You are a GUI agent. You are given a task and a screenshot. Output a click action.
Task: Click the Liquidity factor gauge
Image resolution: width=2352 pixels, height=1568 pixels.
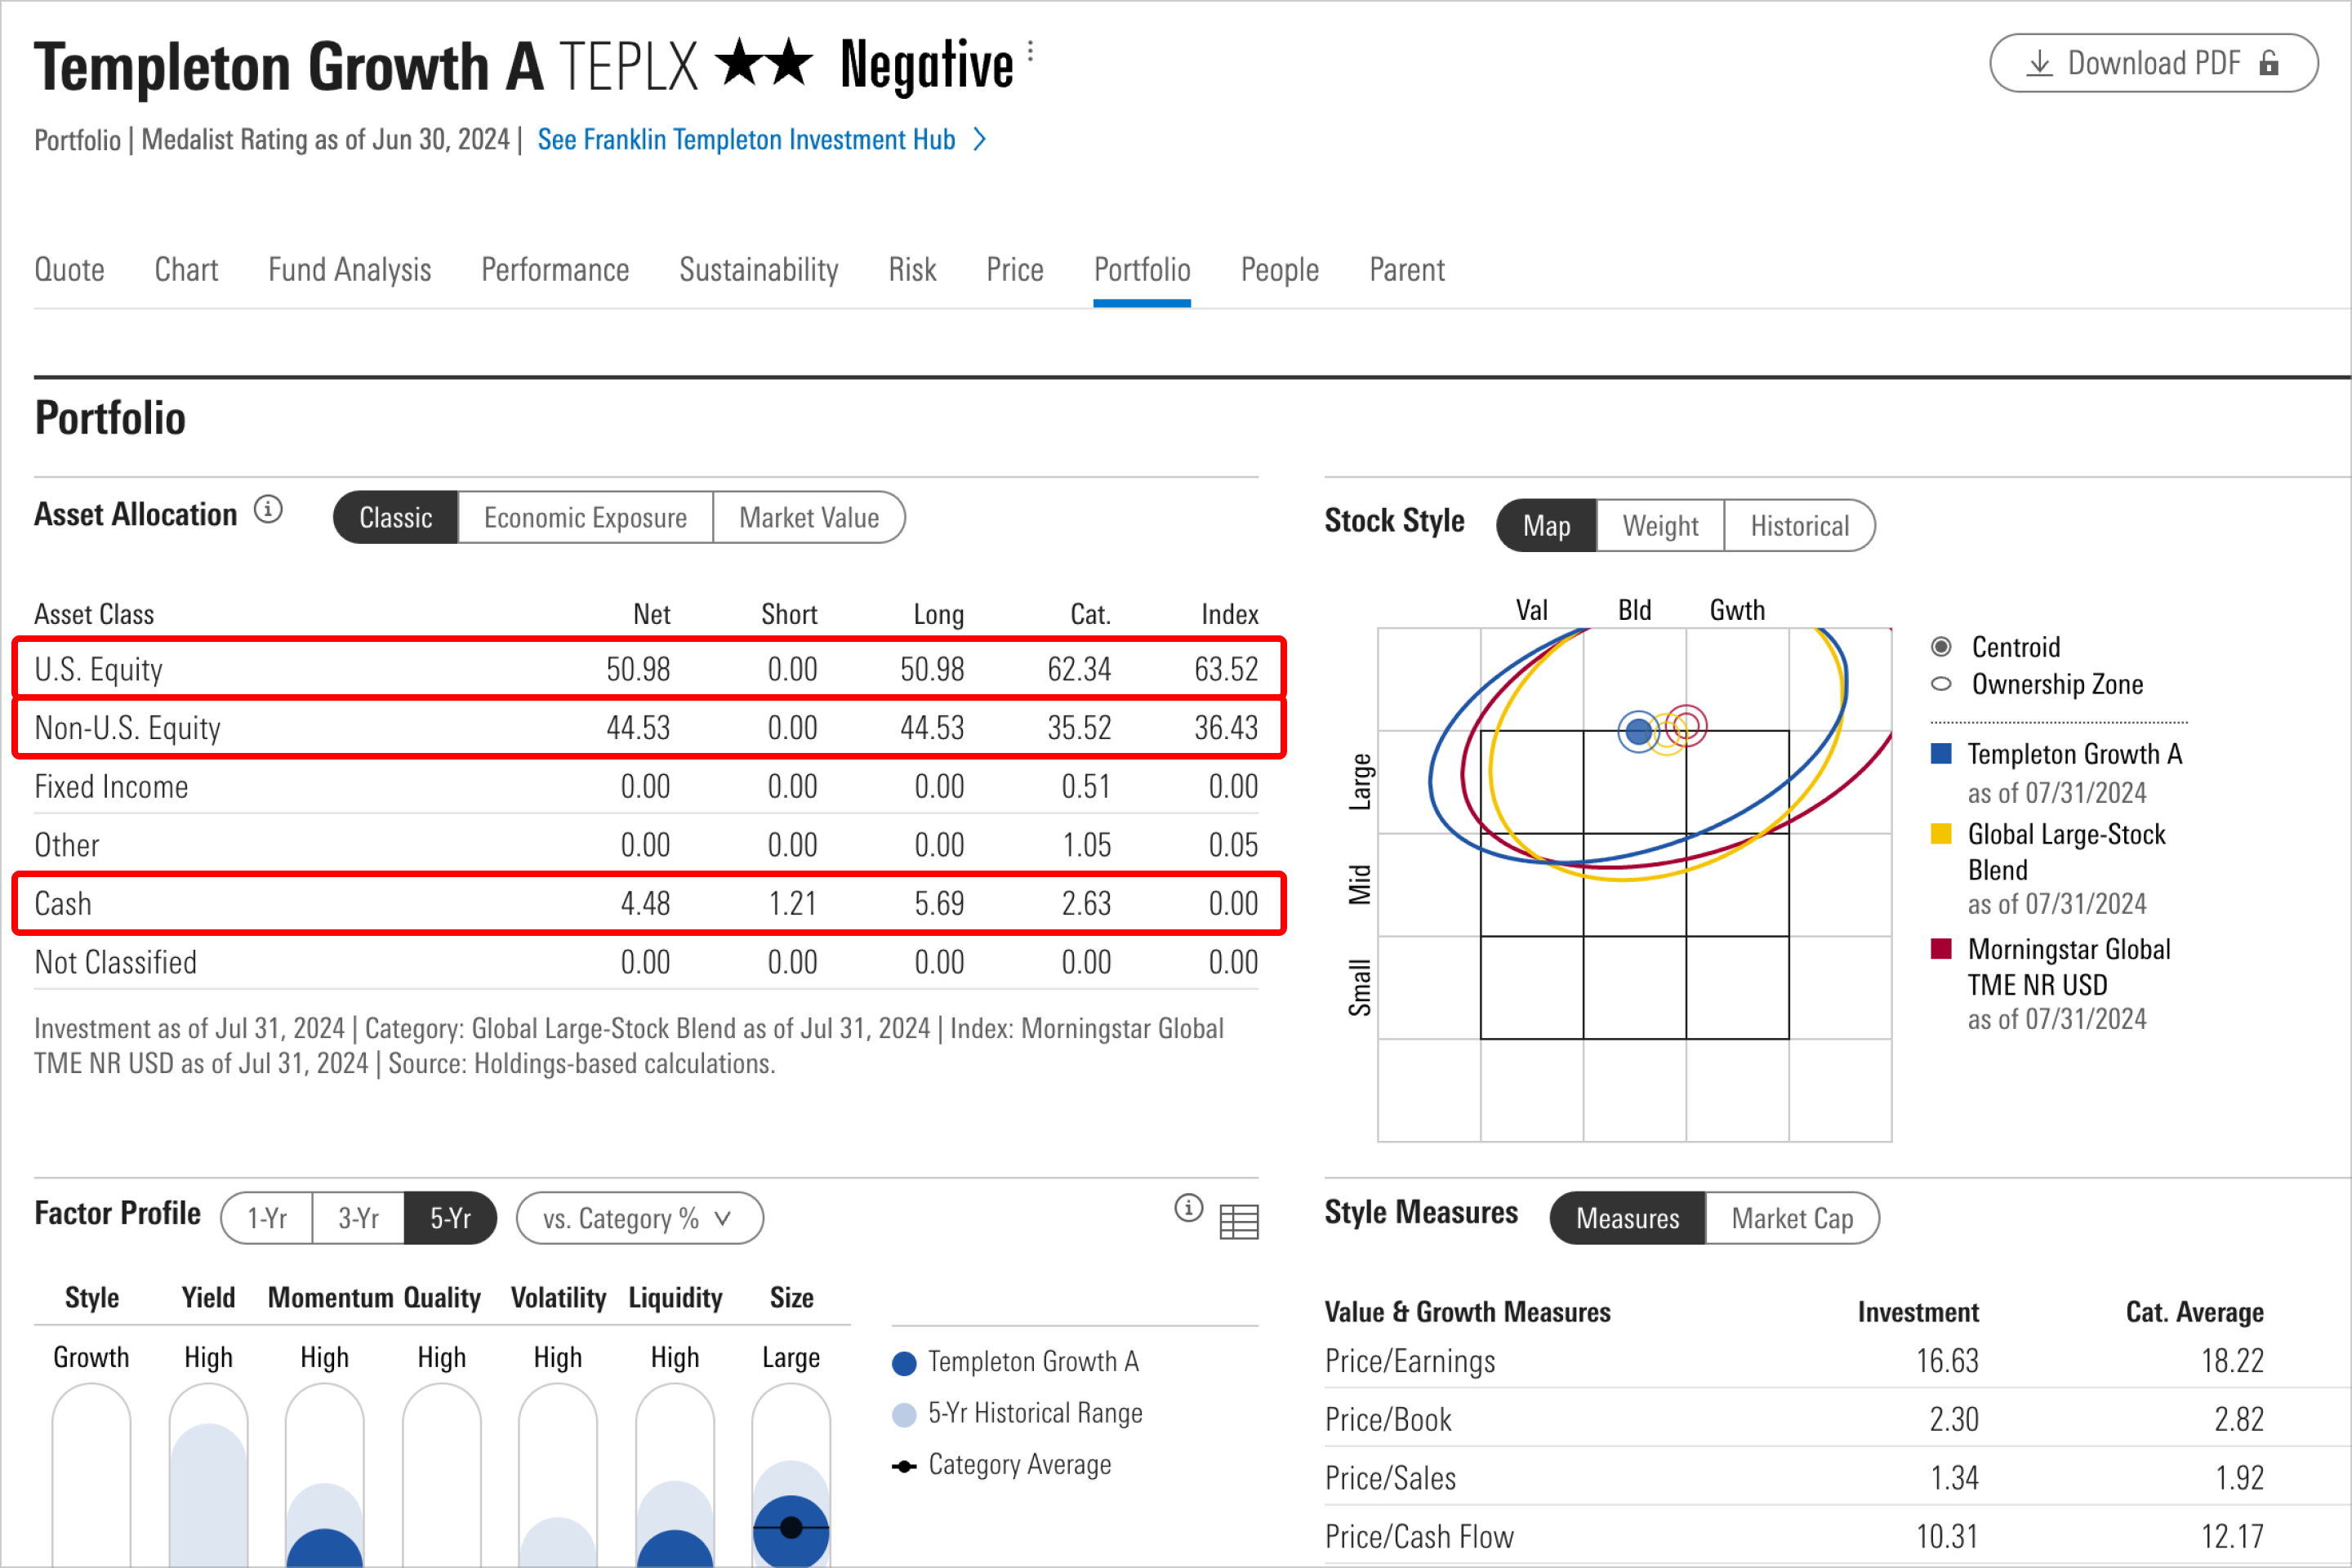[x=675, y=1475]
